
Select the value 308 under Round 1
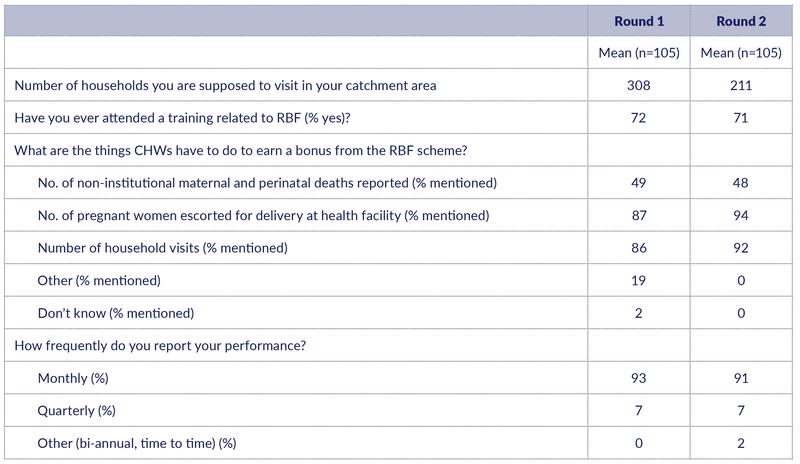click(639, 85)
